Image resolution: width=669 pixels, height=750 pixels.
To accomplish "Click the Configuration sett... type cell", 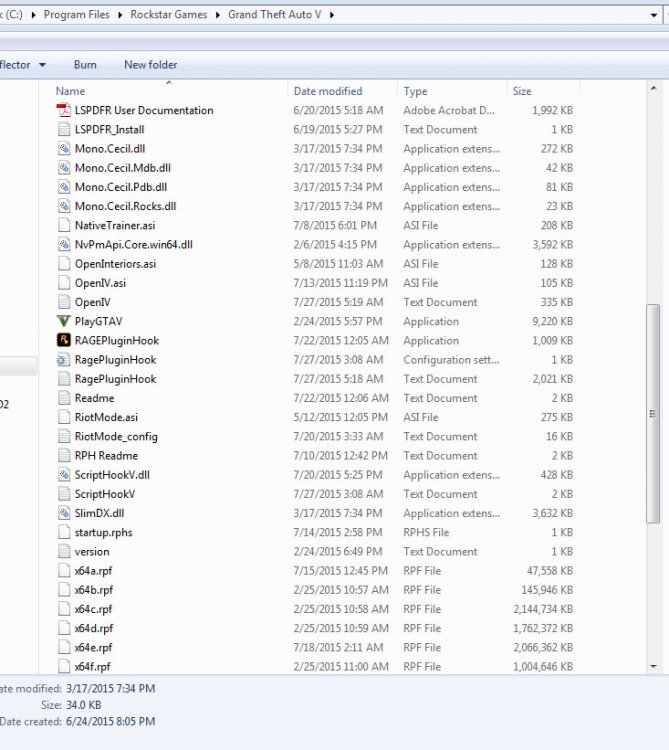I will pyautogui.click(x=451, y=360).
